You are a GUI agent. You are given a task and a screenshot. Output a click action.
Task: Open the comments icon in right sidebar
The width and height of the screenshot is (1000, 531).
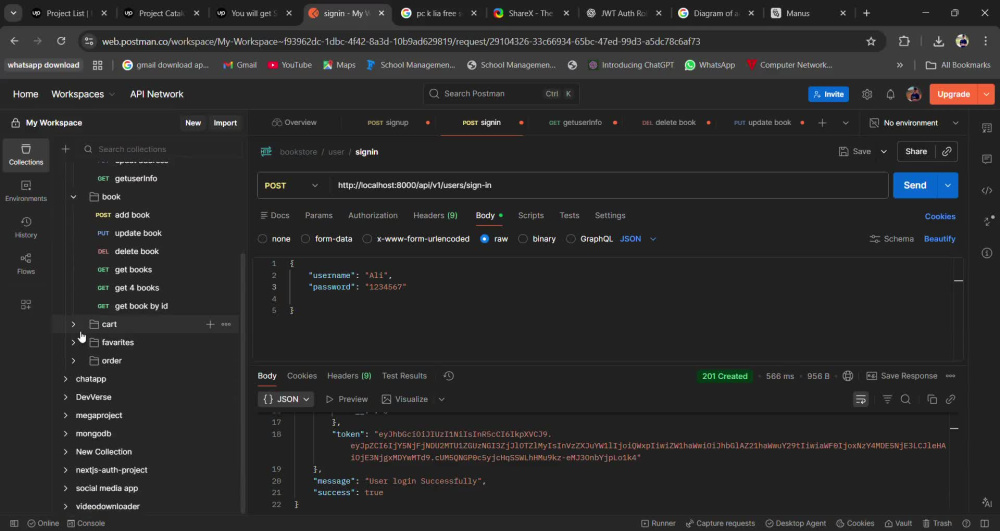tap(987, 159)
